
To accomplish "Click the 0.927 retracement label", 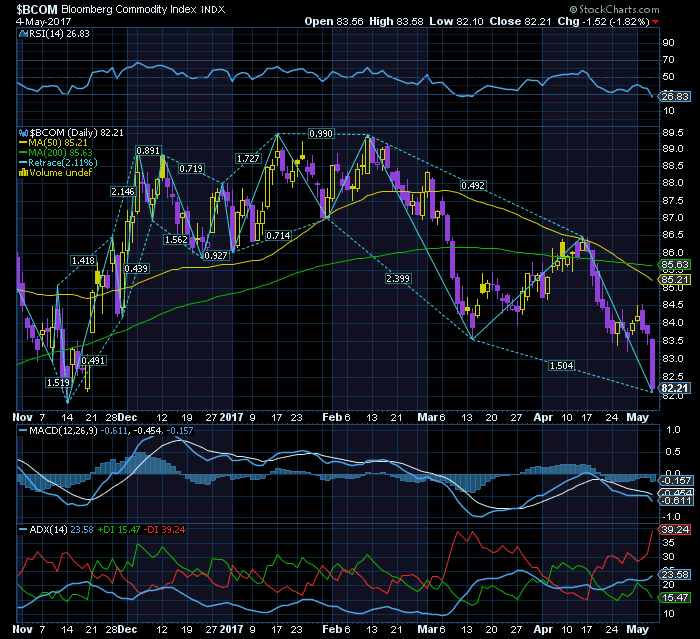I will (216, 255).
